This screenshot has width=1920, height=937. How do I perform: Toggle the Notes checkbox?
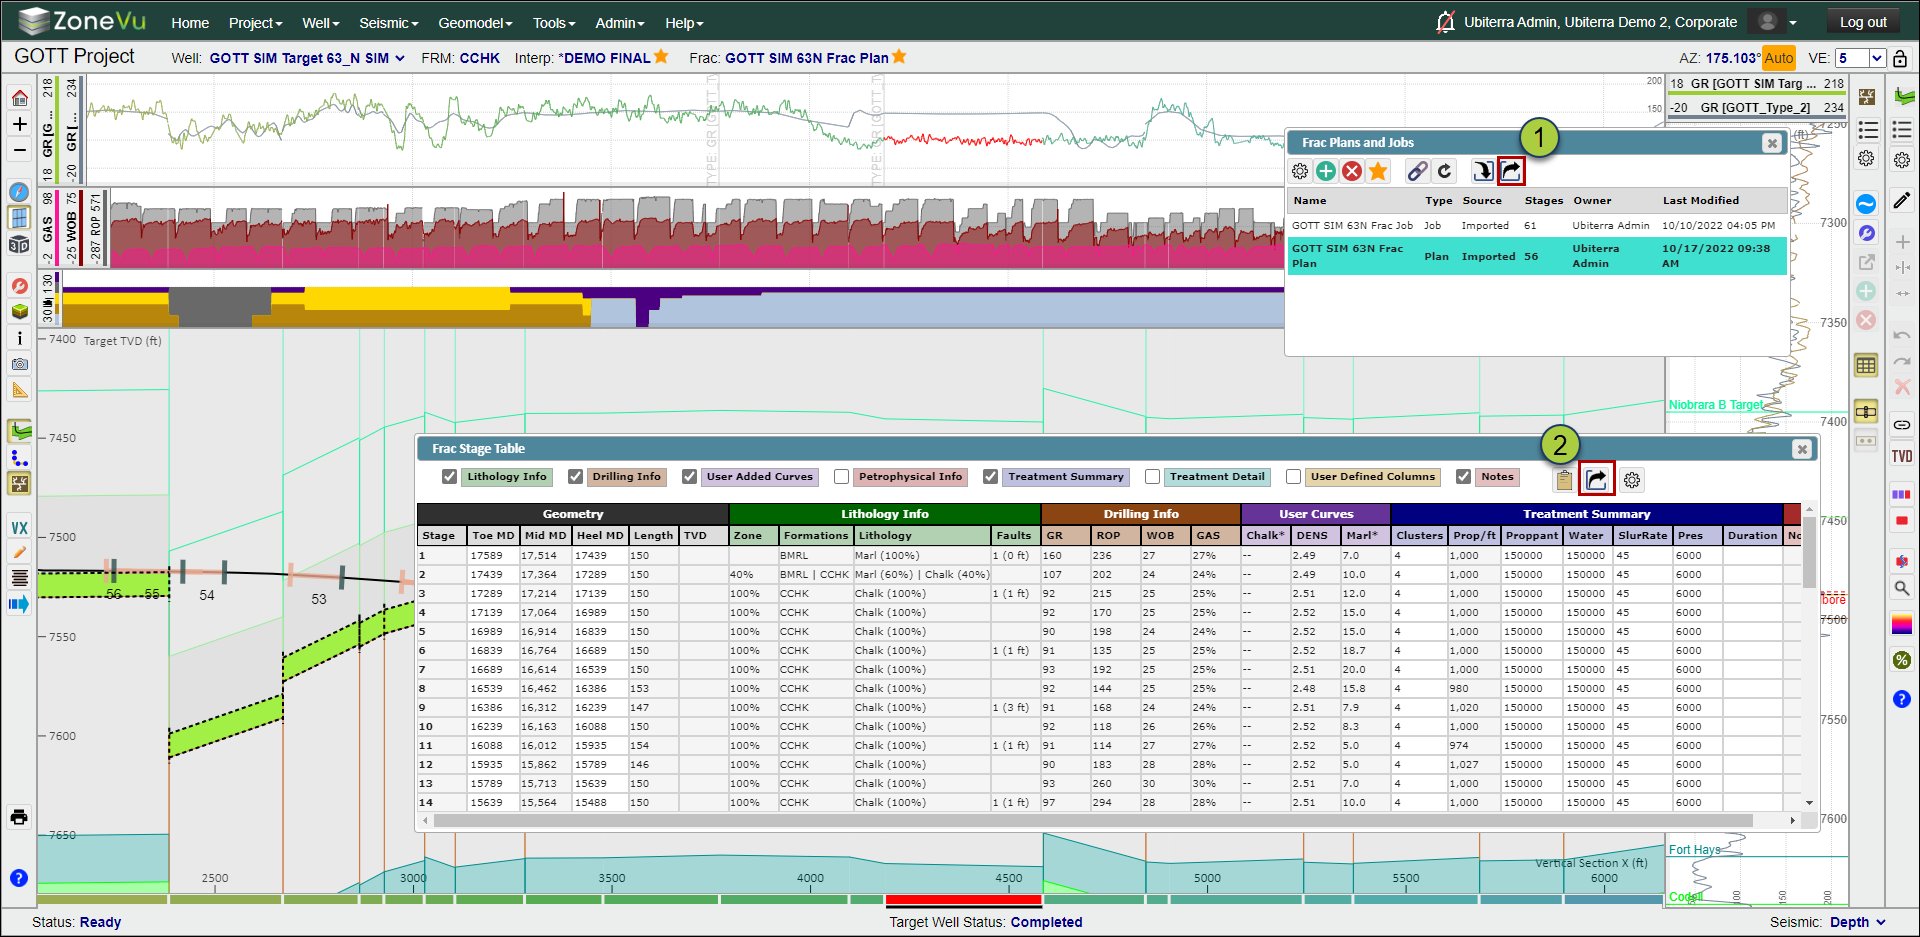point(1463,477)
